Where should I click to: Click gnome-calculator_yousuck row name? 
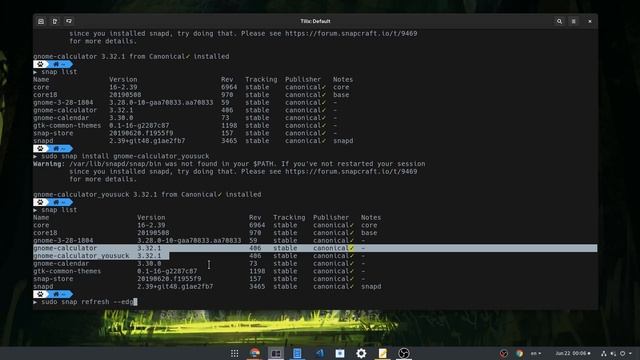click(81, 256)
